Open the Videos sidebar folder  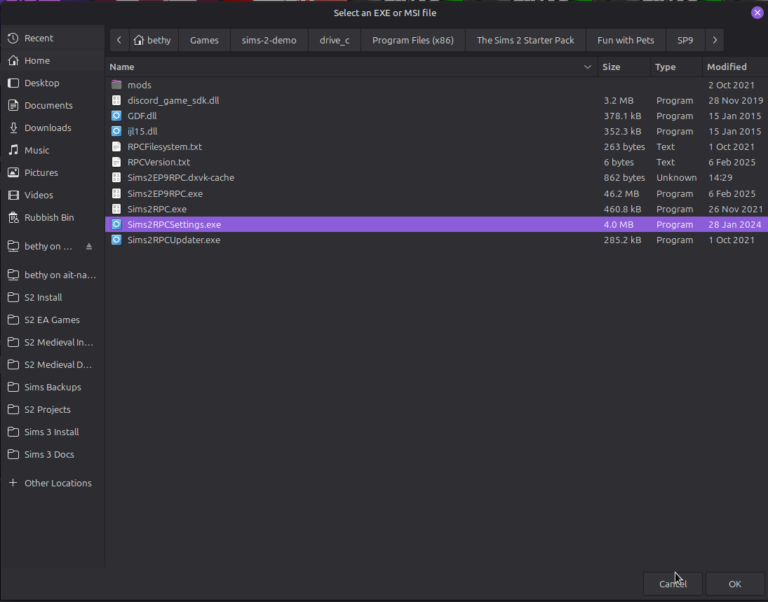click(52, 195)
